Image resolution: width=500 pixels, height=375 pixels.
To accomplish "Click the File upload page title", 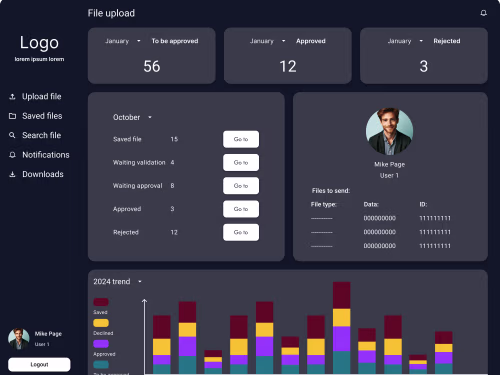I will (x=111, y=13).
